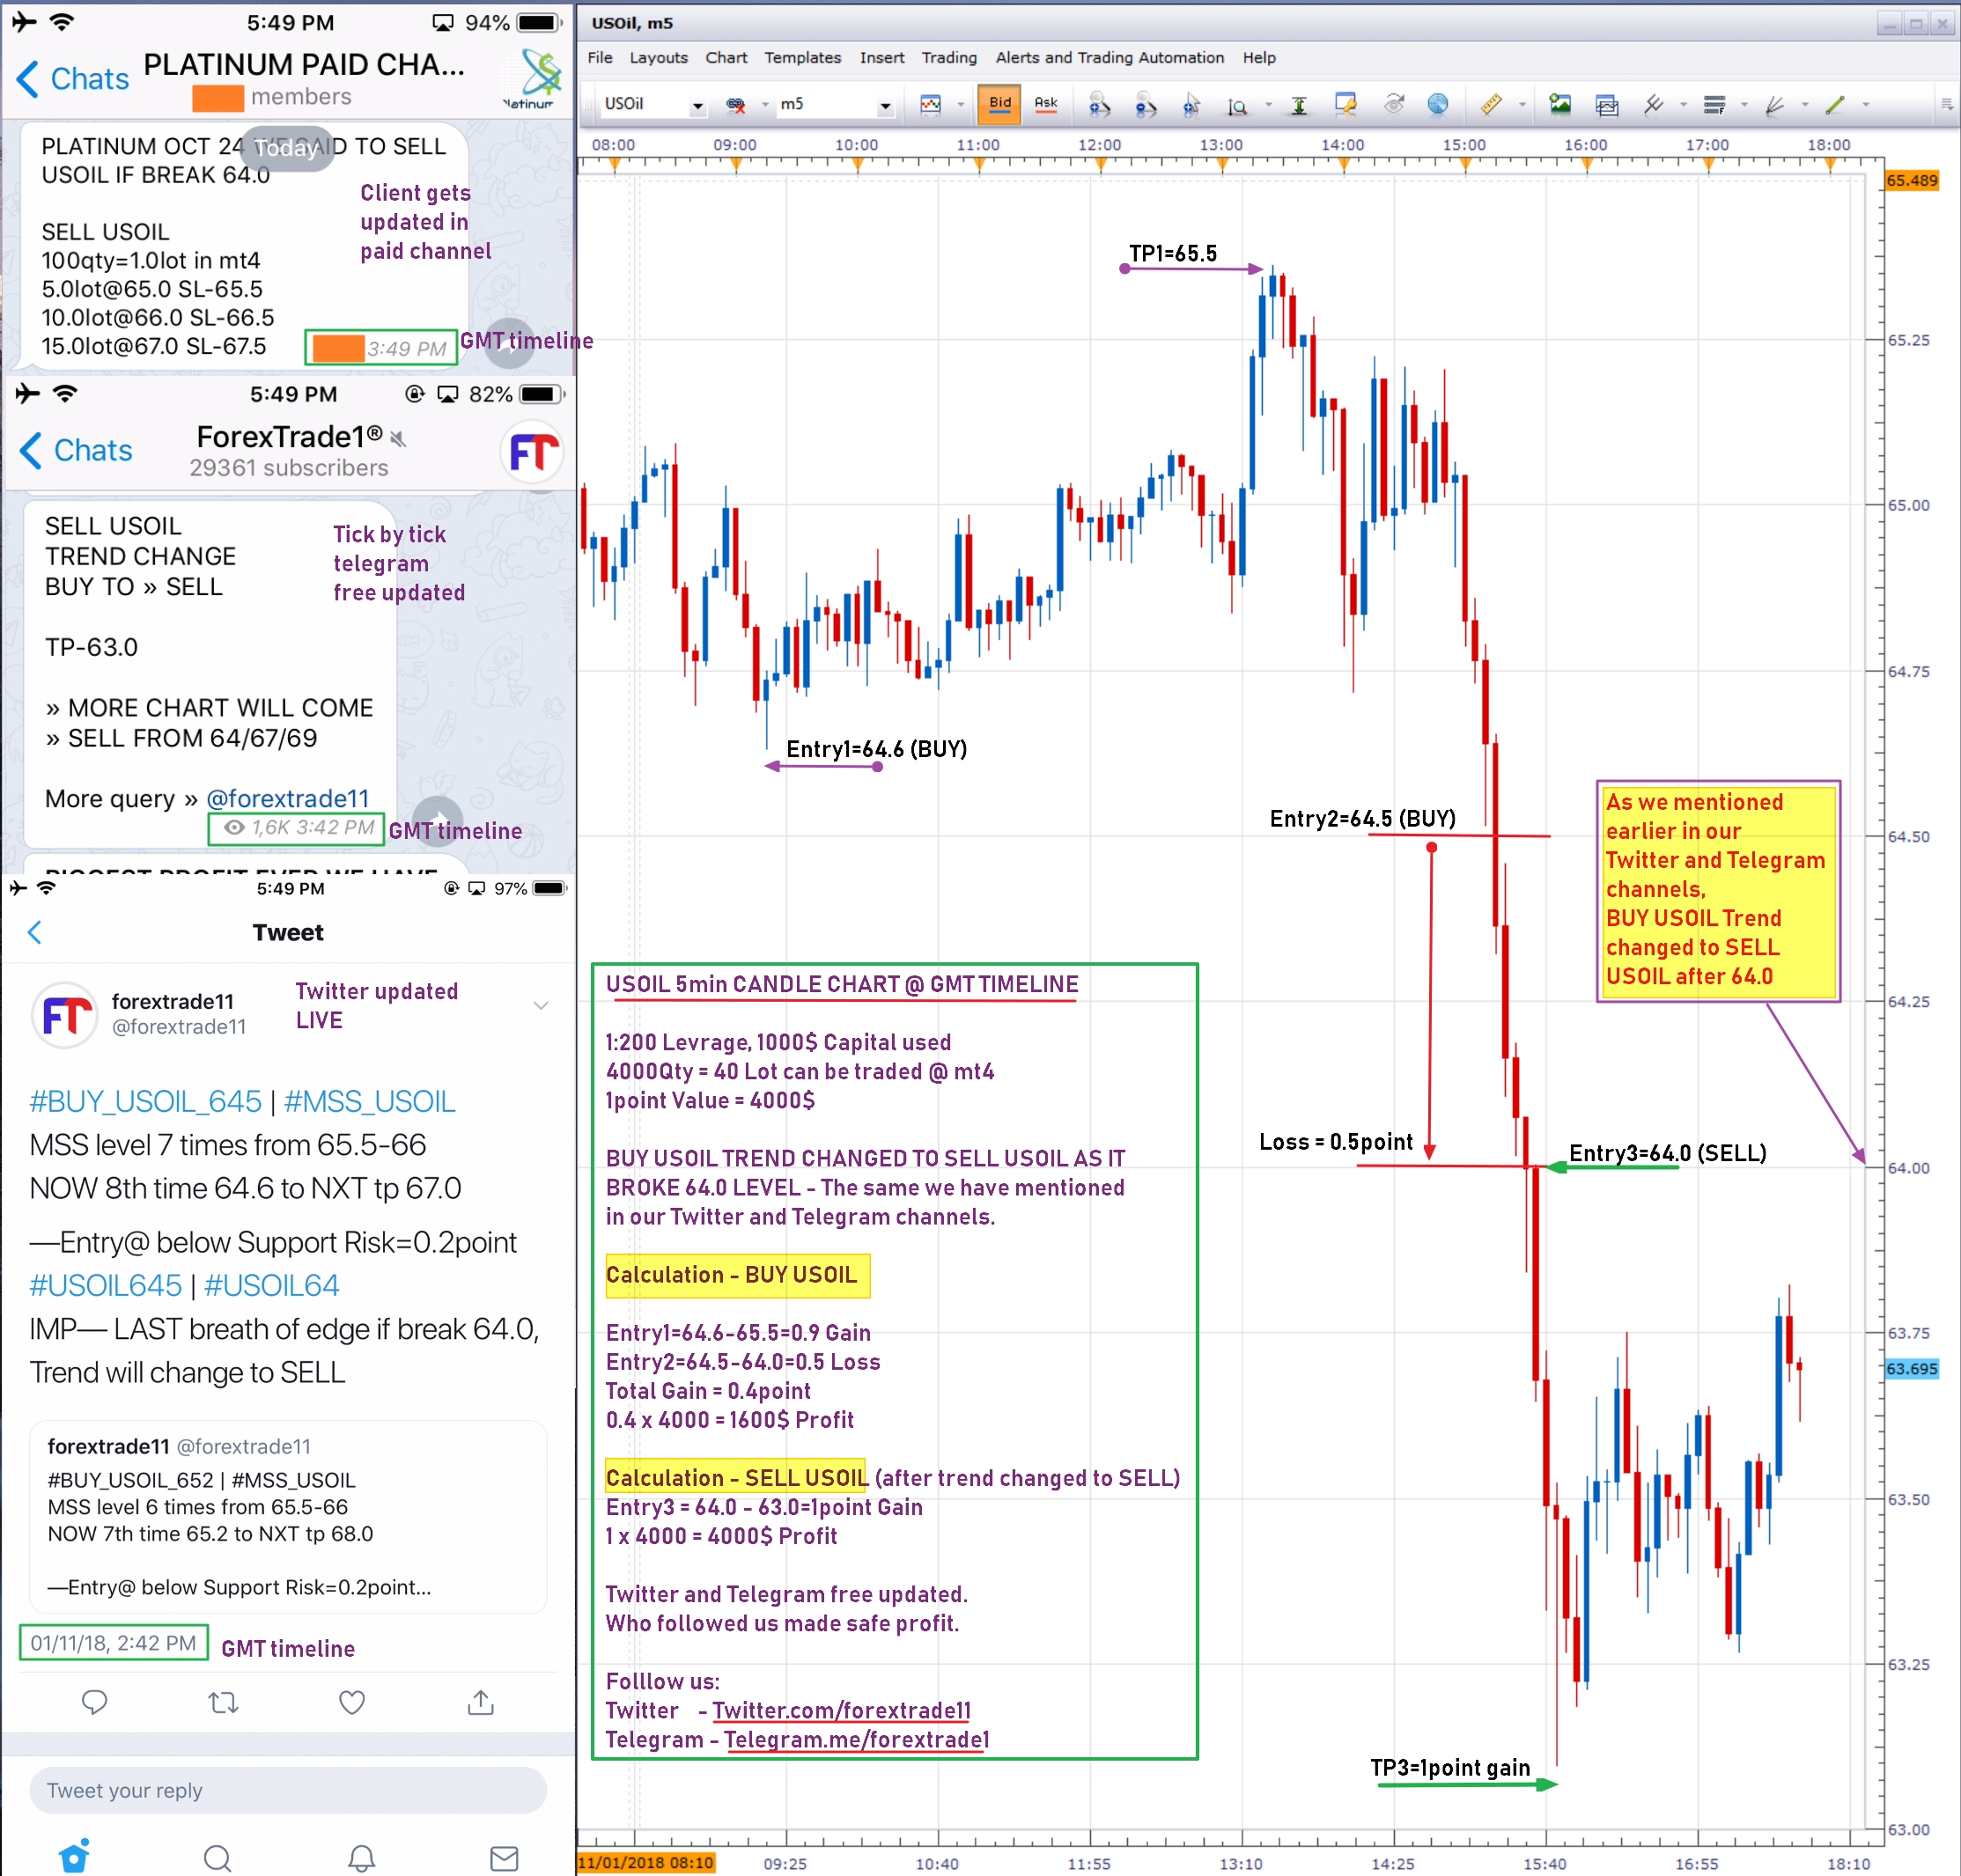Expand the zoom range dropdown arrow
The width and height of the screenshot is (1961, 1876).
[x=1269, y=104]
